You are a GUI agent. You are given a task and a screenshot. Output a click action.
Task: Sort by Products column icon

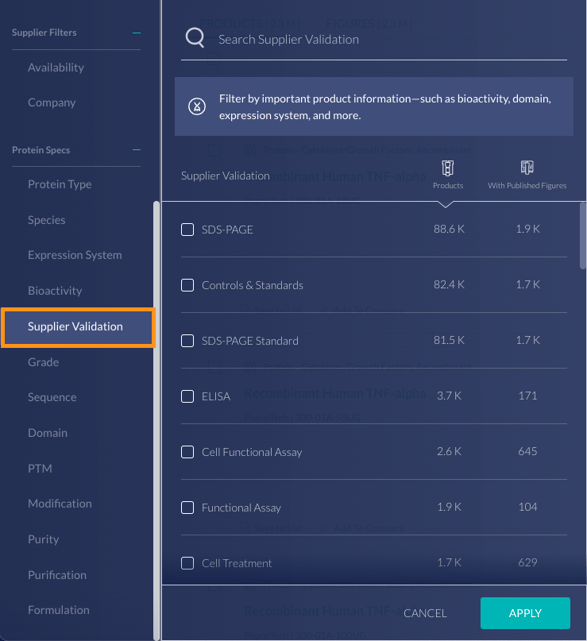(448, 168)
